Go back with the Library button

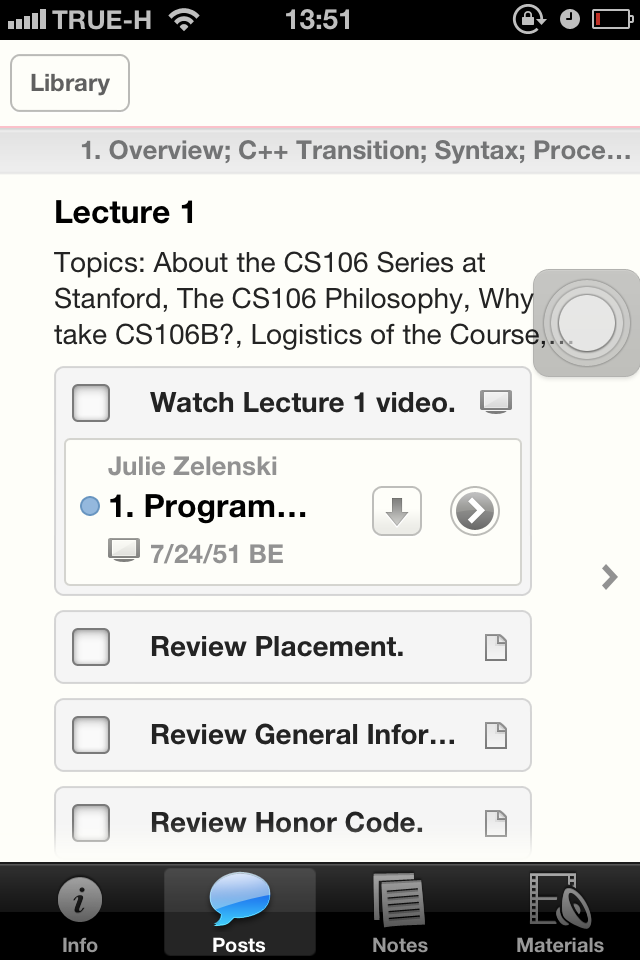[69, 83]
